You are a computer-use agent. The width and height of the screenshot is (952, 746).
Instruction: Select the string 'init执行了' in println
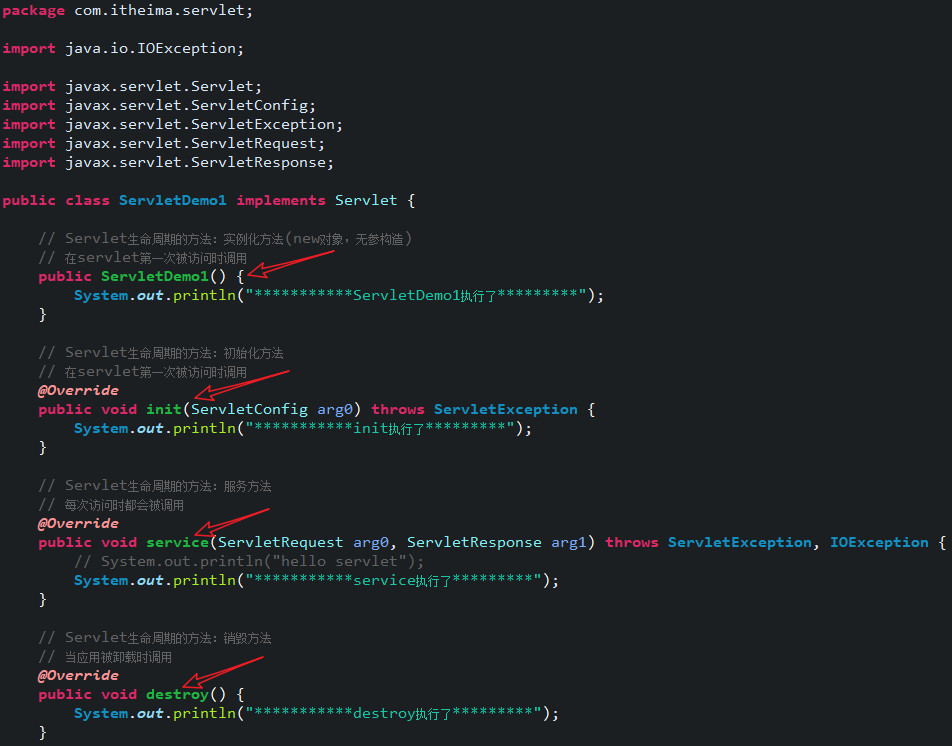coord(389,429)
